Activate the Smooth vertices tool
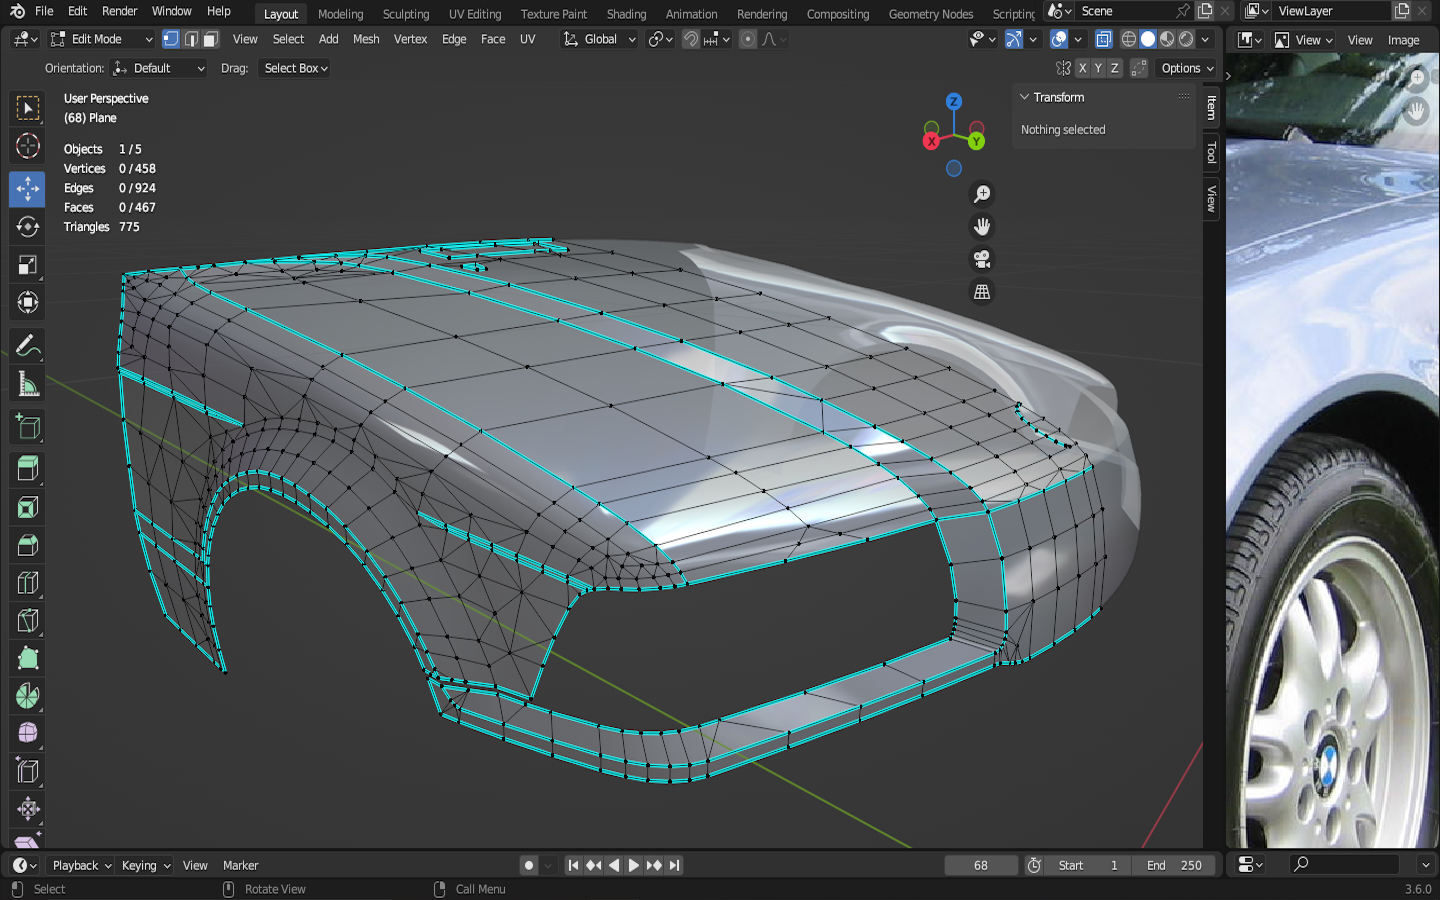1440x900 pixels. point(27,733)
